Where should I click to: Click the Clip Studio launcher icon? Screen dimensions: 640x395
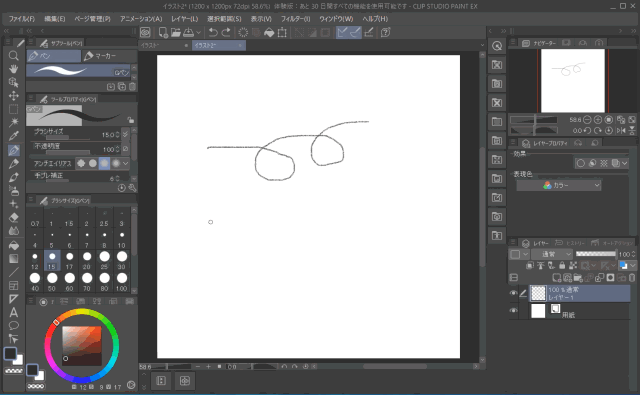click(145, 32)
